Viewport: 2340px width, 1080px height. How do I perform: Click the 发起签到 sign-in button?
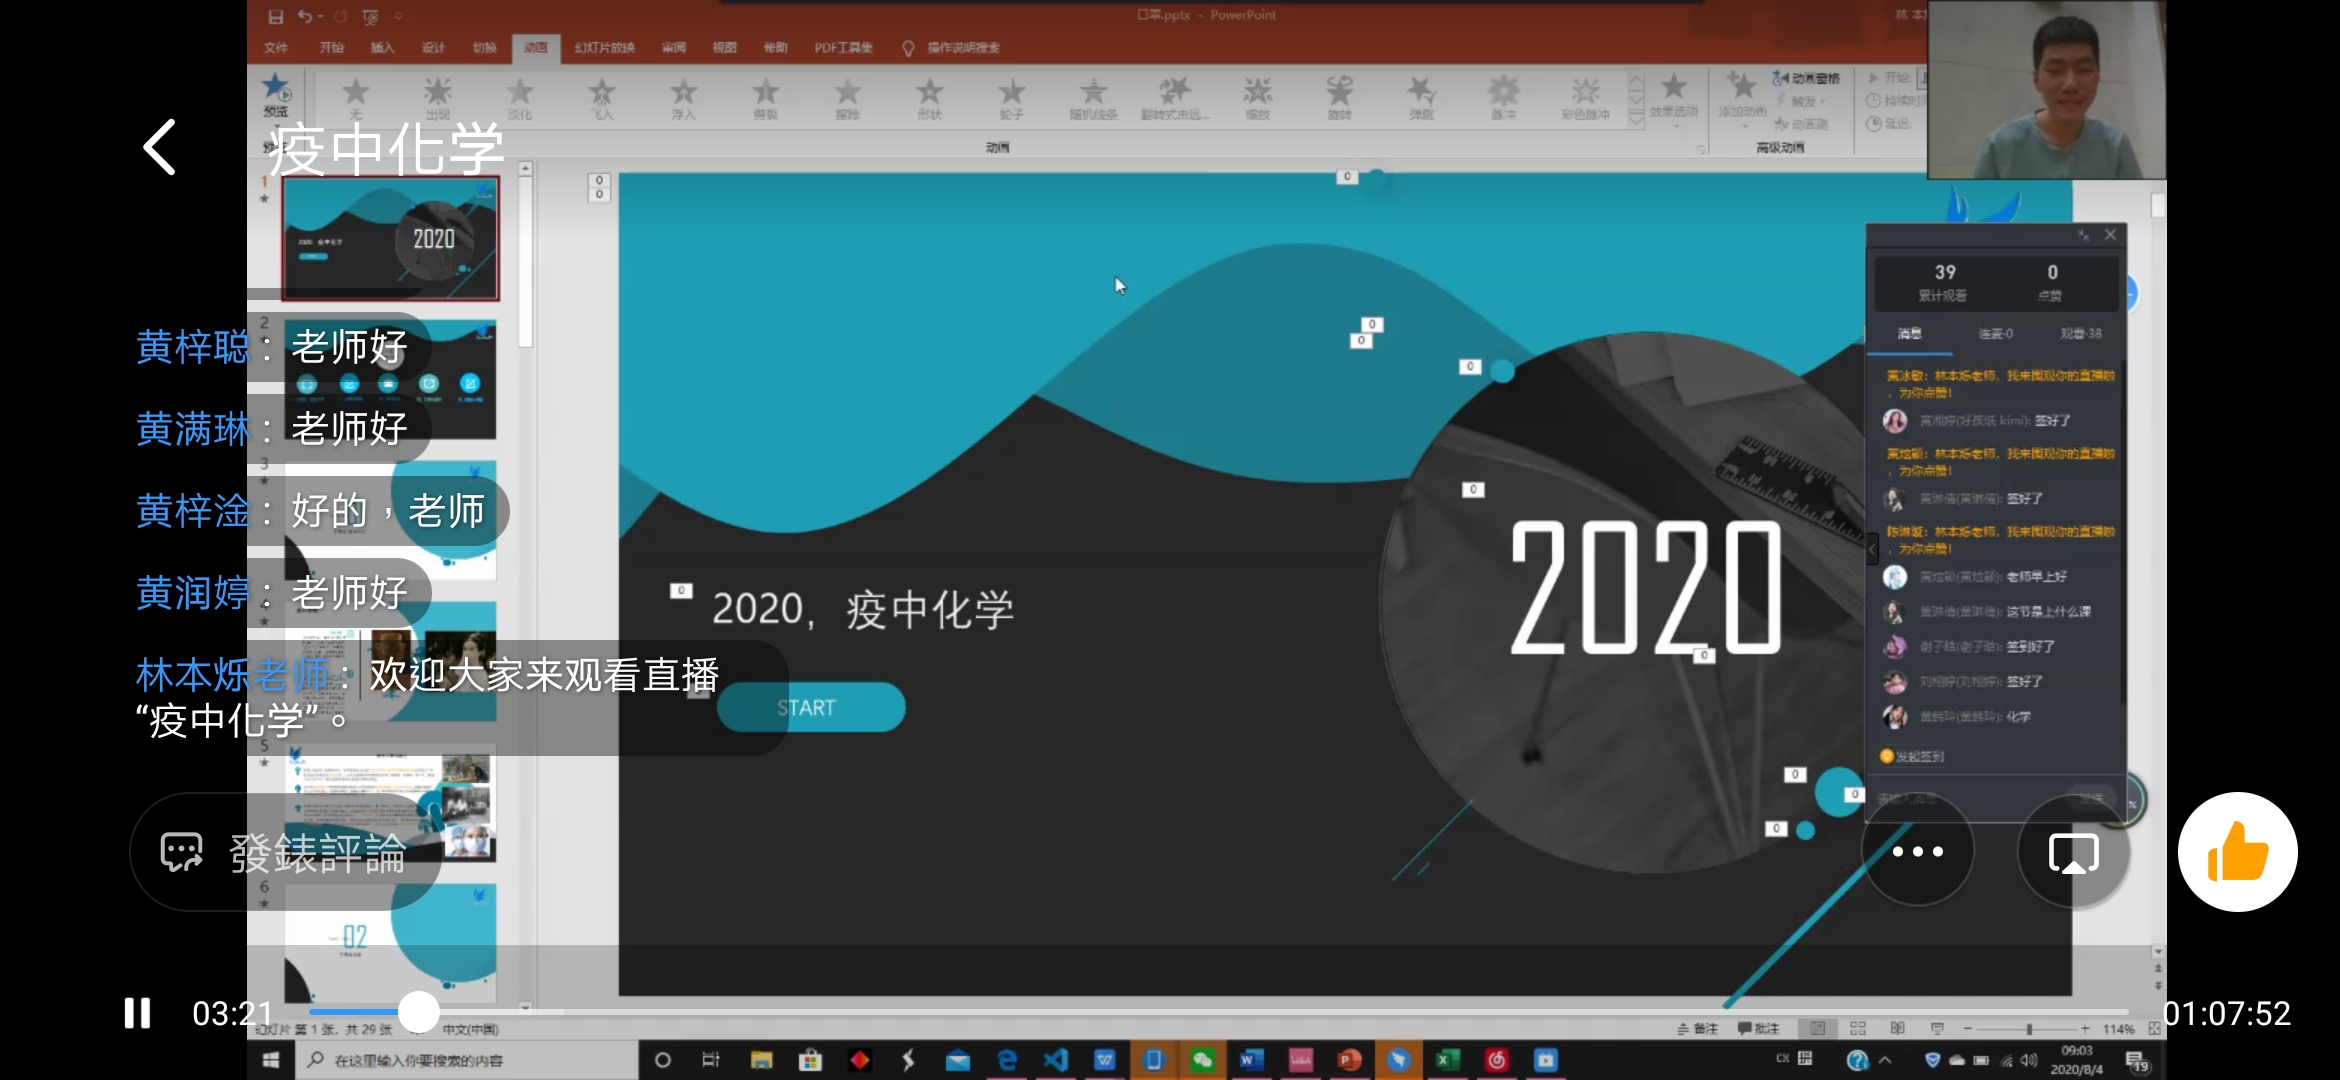coord(1912,757)
